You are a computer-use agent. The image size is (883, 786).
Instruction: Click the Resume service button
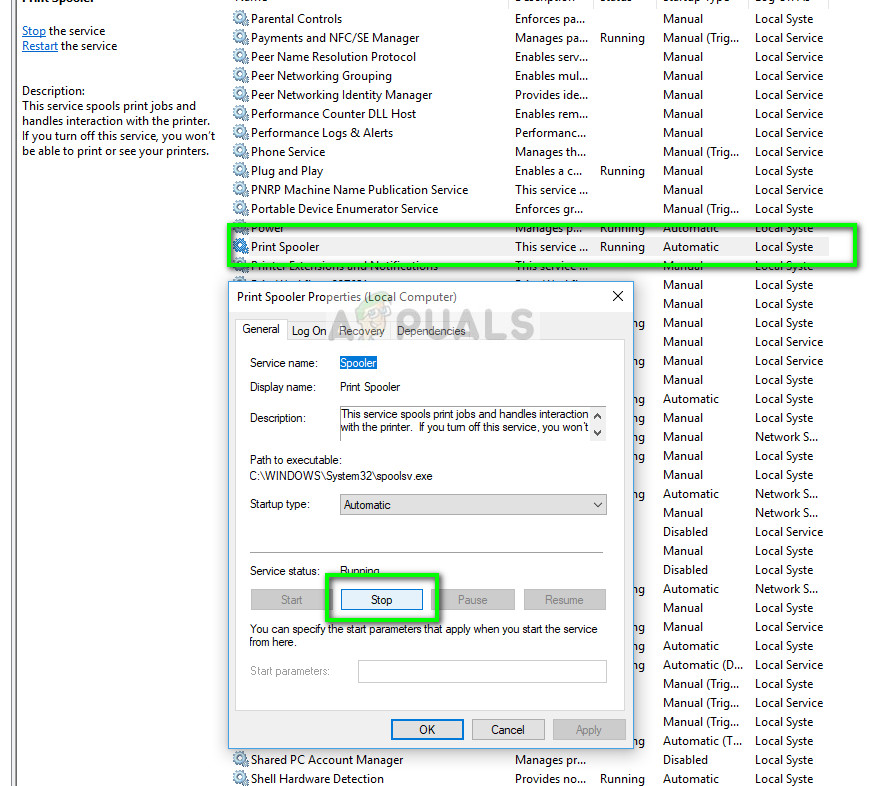564,600
